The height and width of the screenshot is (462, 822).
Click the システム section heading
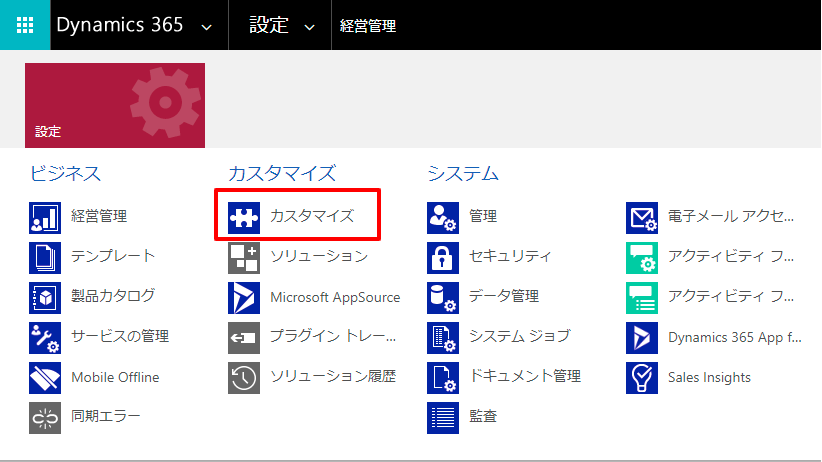coord(463,174)
